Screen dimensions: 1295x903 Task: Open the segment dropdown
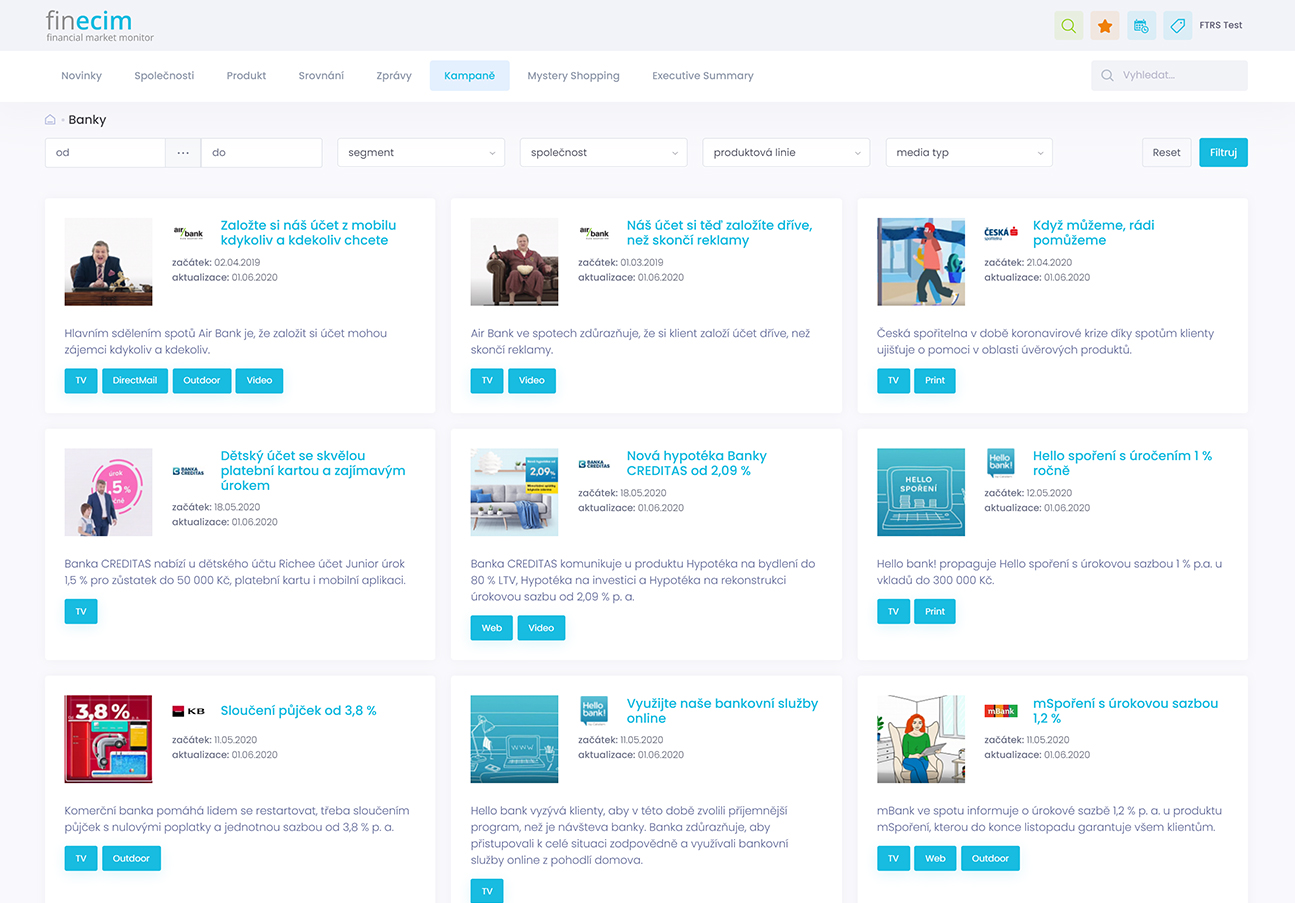421,153
